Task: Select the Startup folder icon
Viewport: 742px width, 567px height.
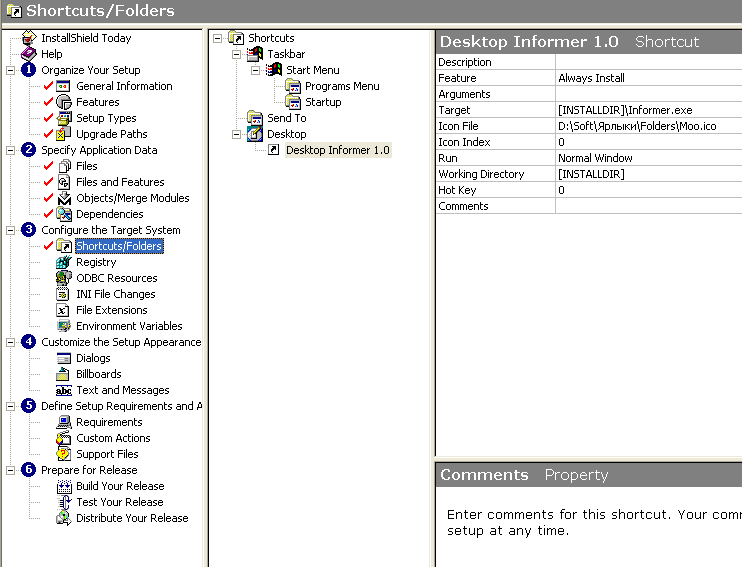Action: click(293, 102)
